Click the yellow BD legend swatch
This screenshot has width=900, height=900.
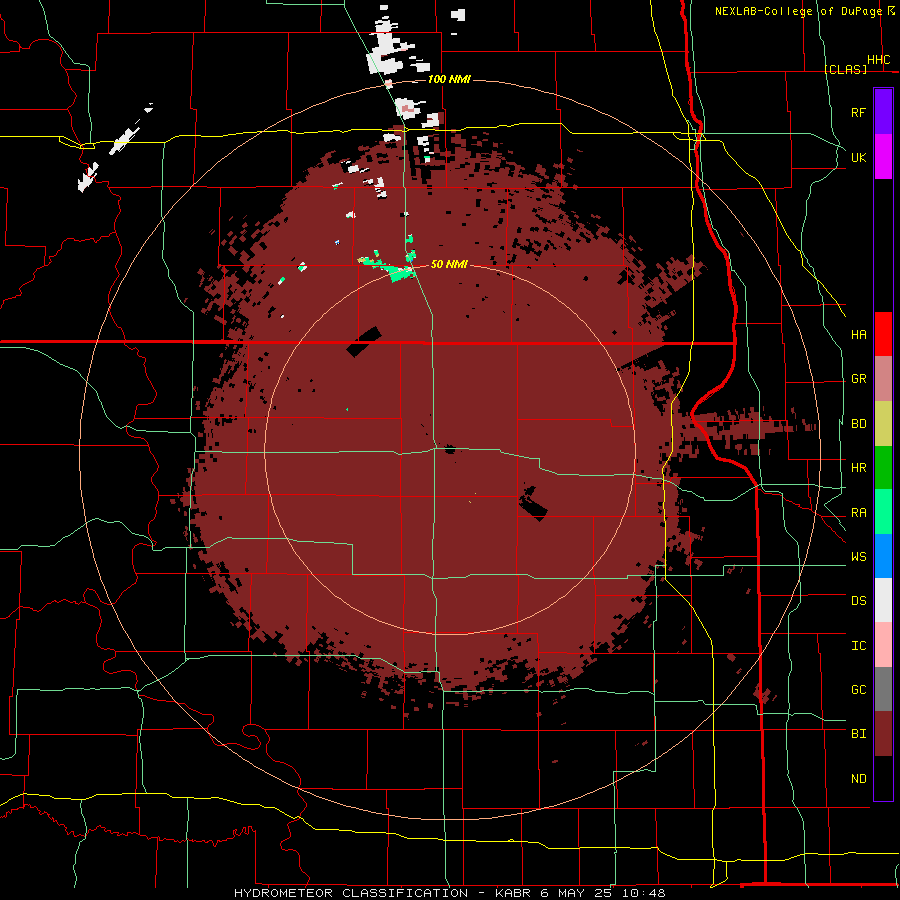tap(883, 424)
